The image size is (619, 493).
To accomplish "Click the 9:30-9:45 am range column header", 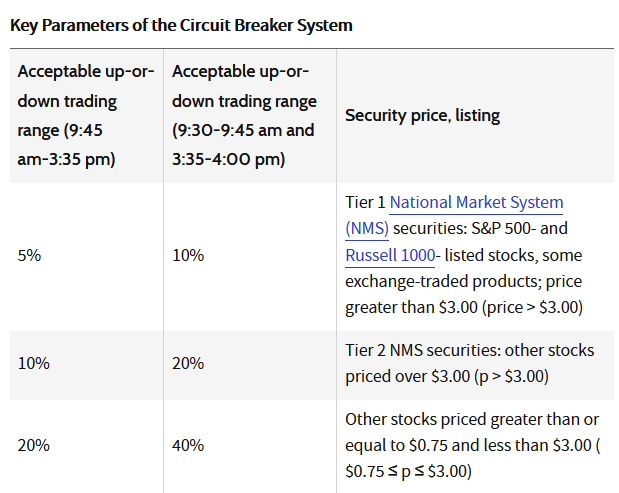I will (242, 116).
